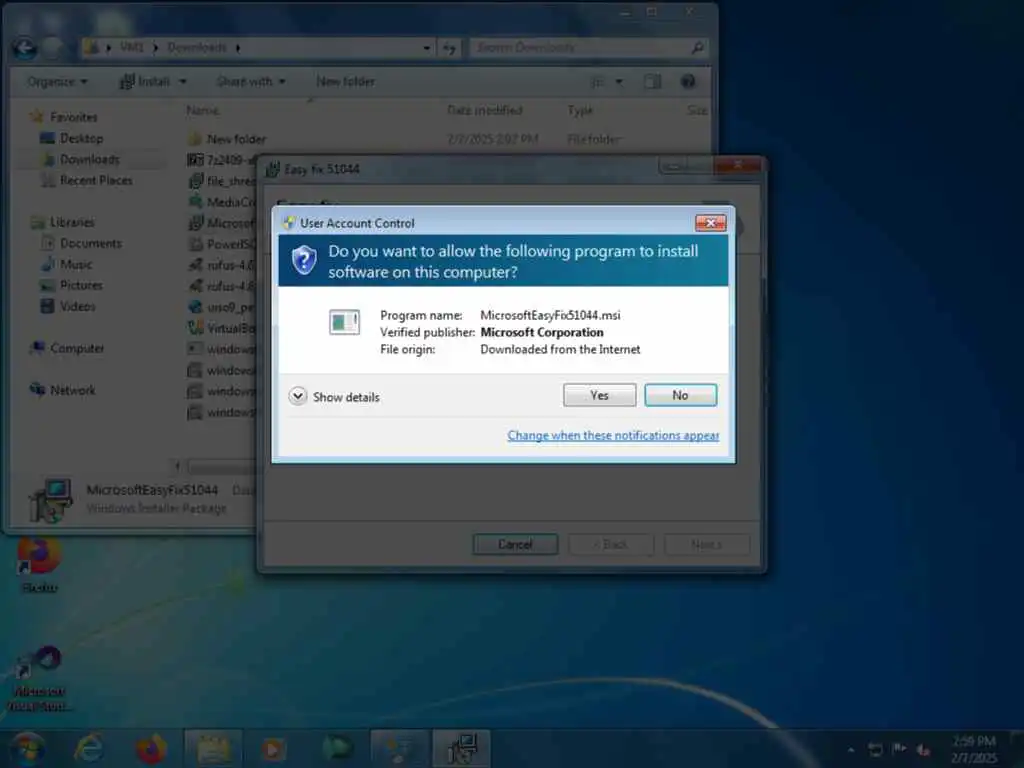Select the file_shred file in list
Screen dimensions: 1024x768
point(222,181)
